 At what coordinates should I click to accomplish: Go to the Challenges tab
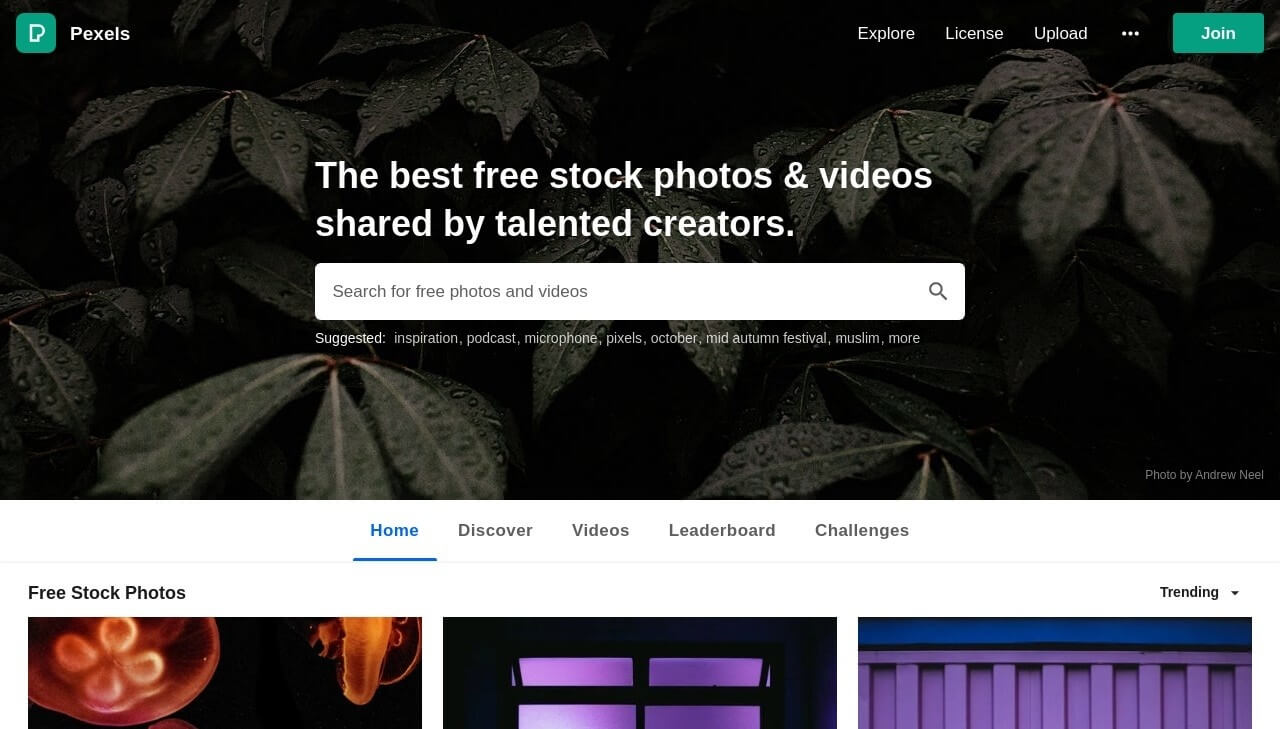click(x=862, y=530)
